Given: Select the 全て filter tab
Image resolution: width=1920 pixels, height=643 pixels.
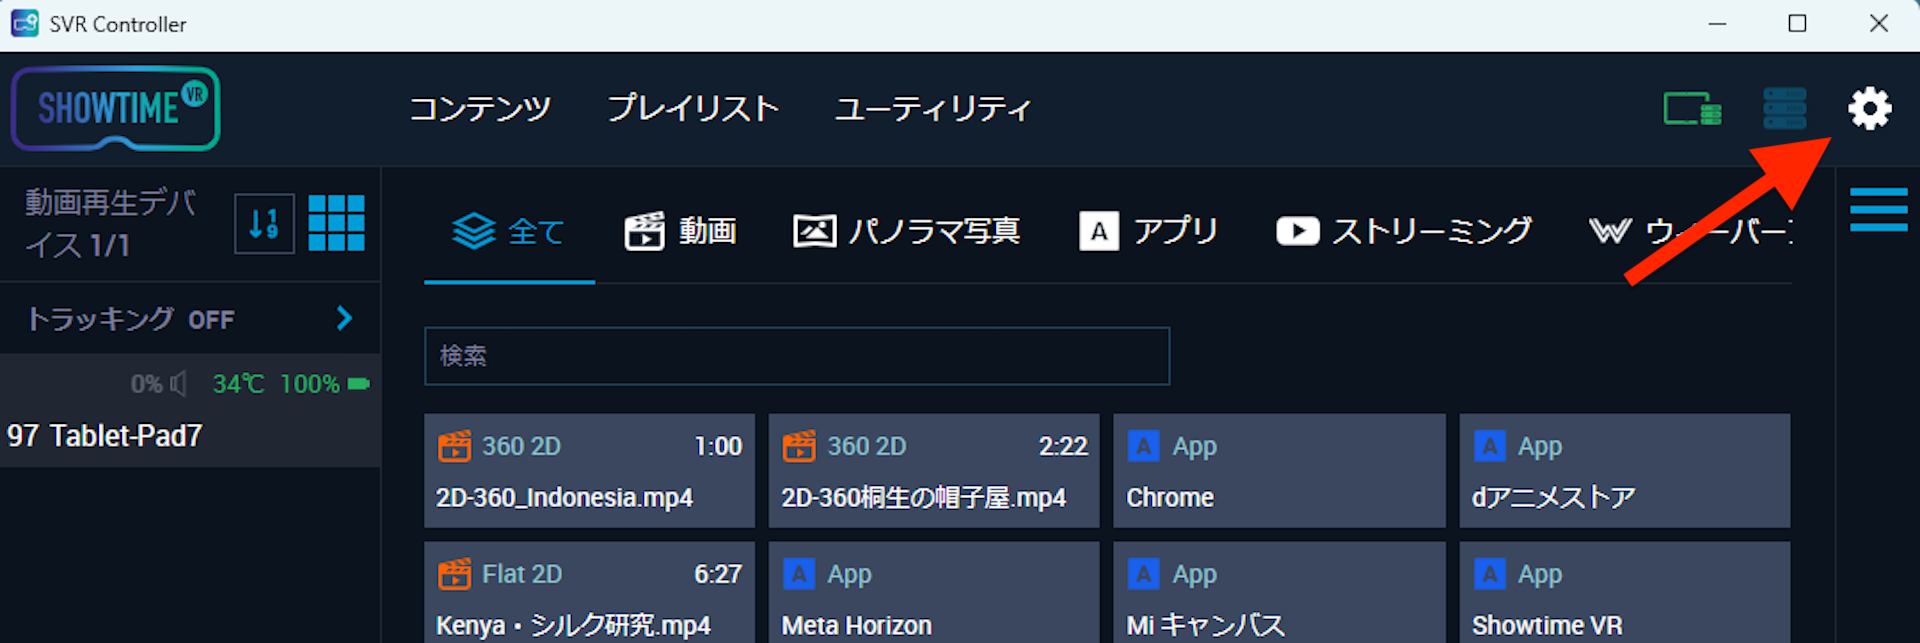Looking at the screenshot, I should coord(509,232).
